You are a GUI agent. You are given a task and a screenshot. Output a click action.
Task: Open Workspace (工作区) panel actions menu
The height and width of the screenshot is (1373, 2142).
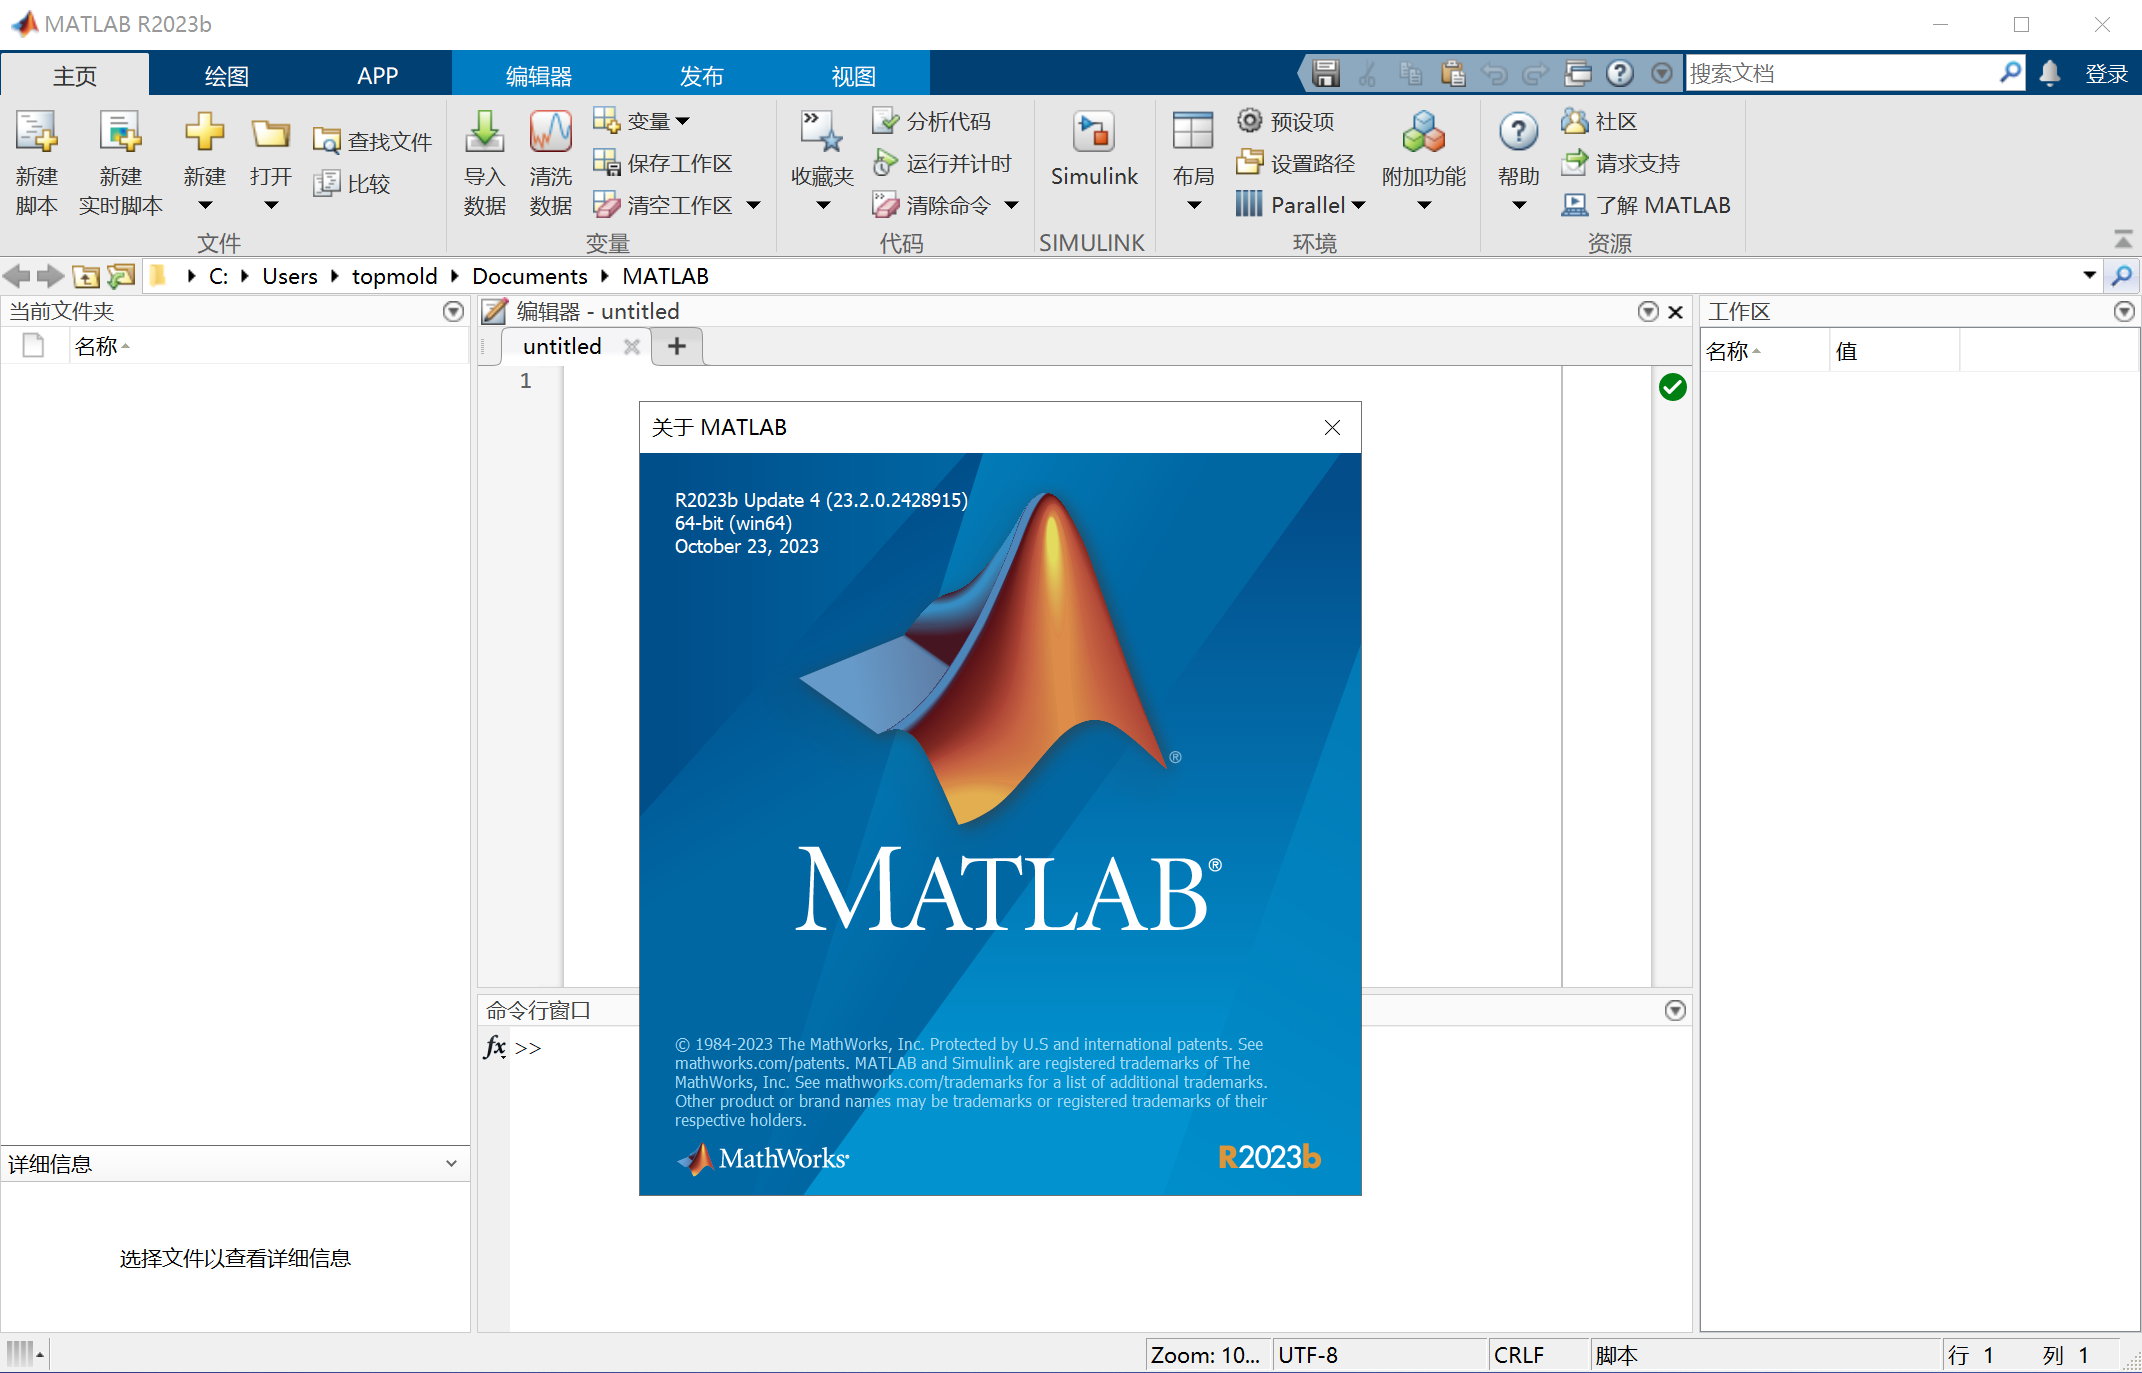[2125, 312]
